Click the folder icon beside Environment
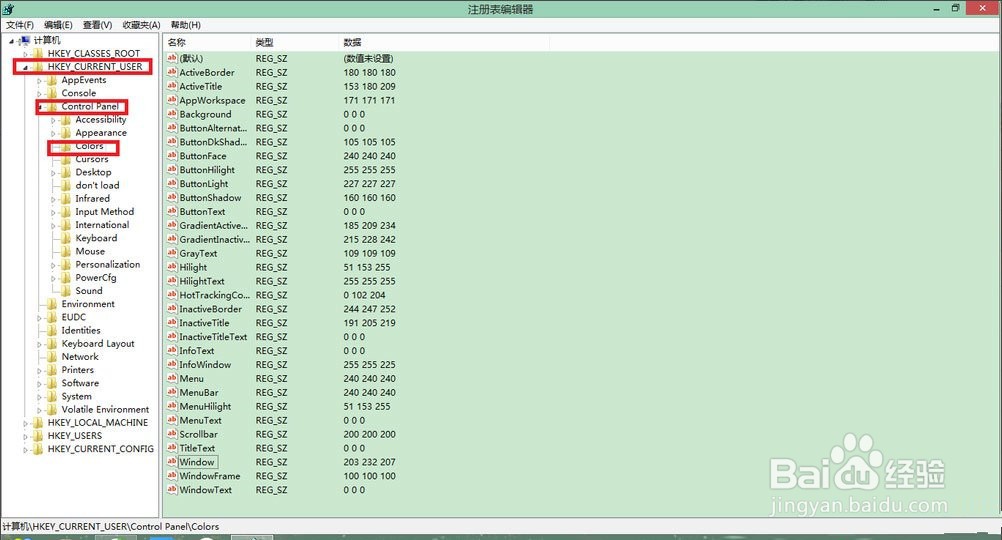The image size is (1002, 540). [x=52, y=304]
